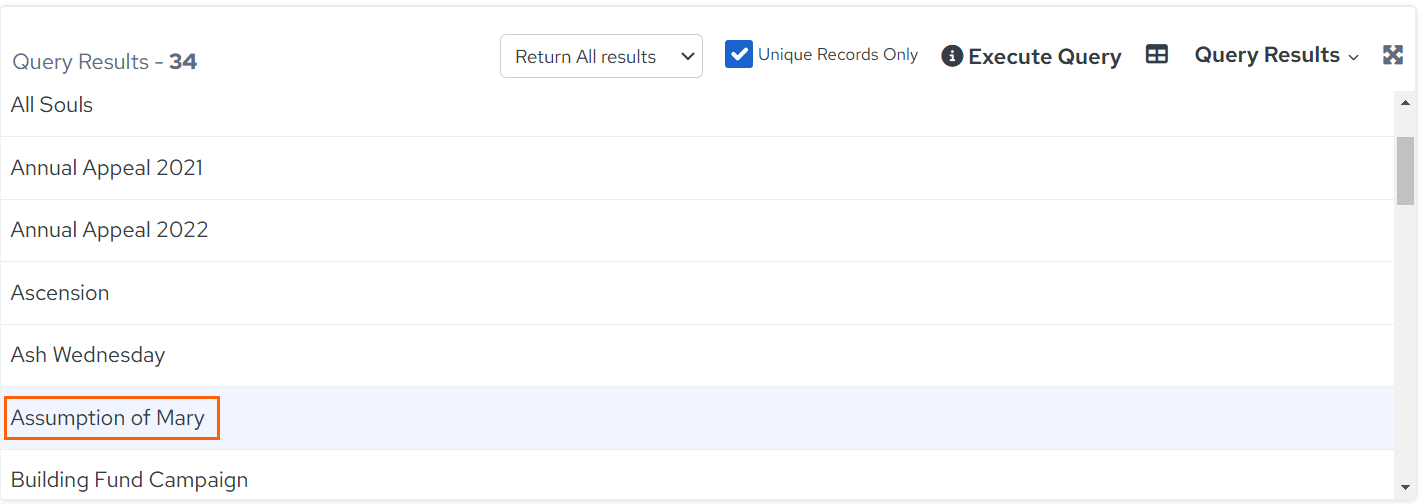
Task: Open the Return All results dropdown
Action: pos(601,56)
